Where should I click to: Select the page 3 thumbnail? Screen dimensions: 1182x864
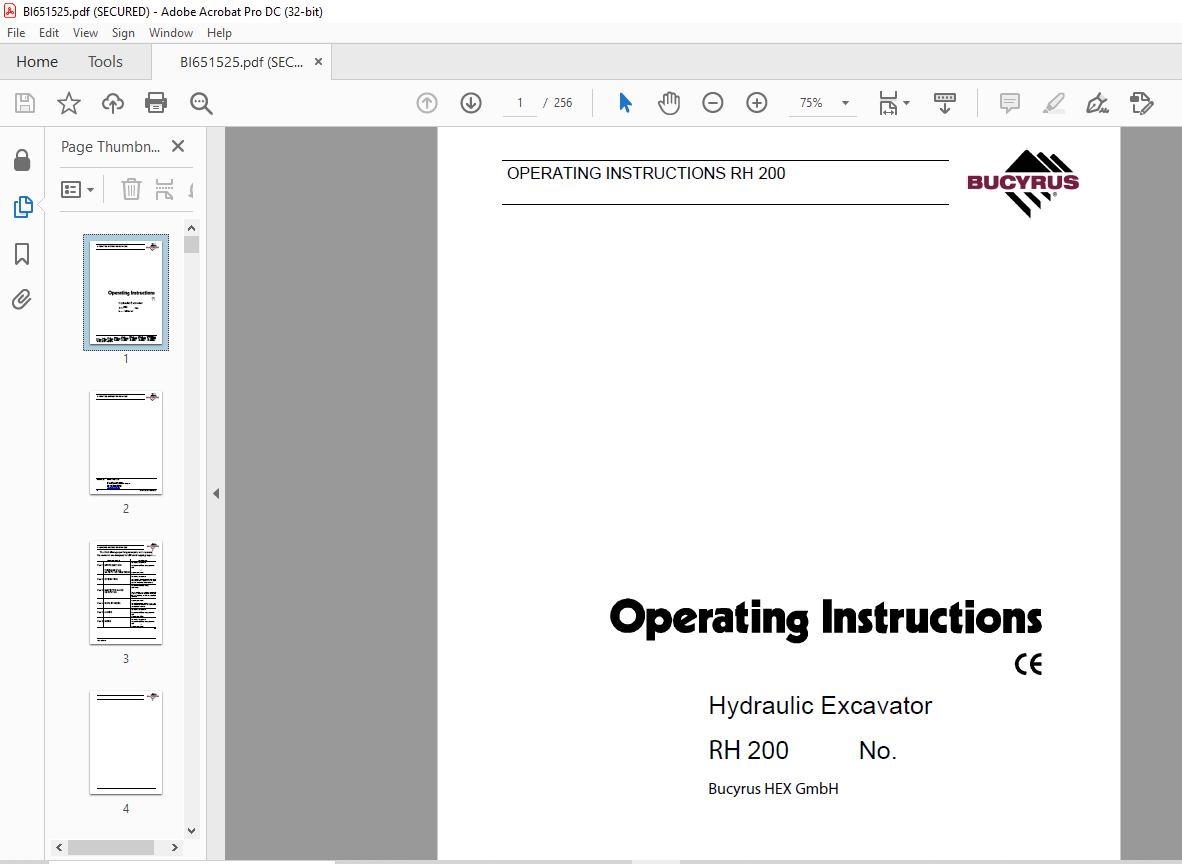click(x=126, y=593)
